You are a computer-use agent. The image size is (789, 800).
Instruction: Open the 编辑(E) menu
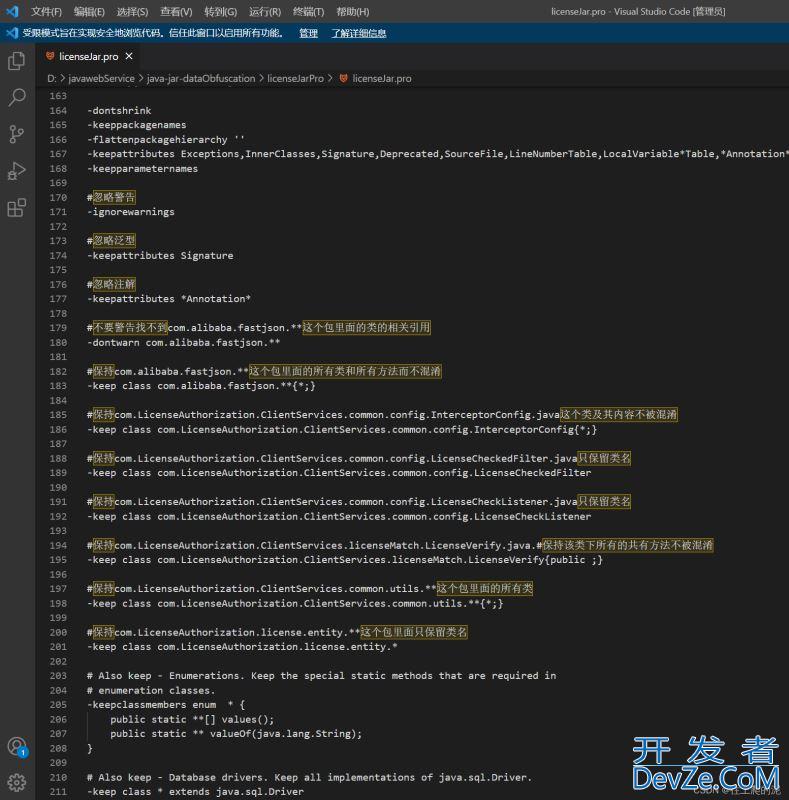tap(89, 12)
